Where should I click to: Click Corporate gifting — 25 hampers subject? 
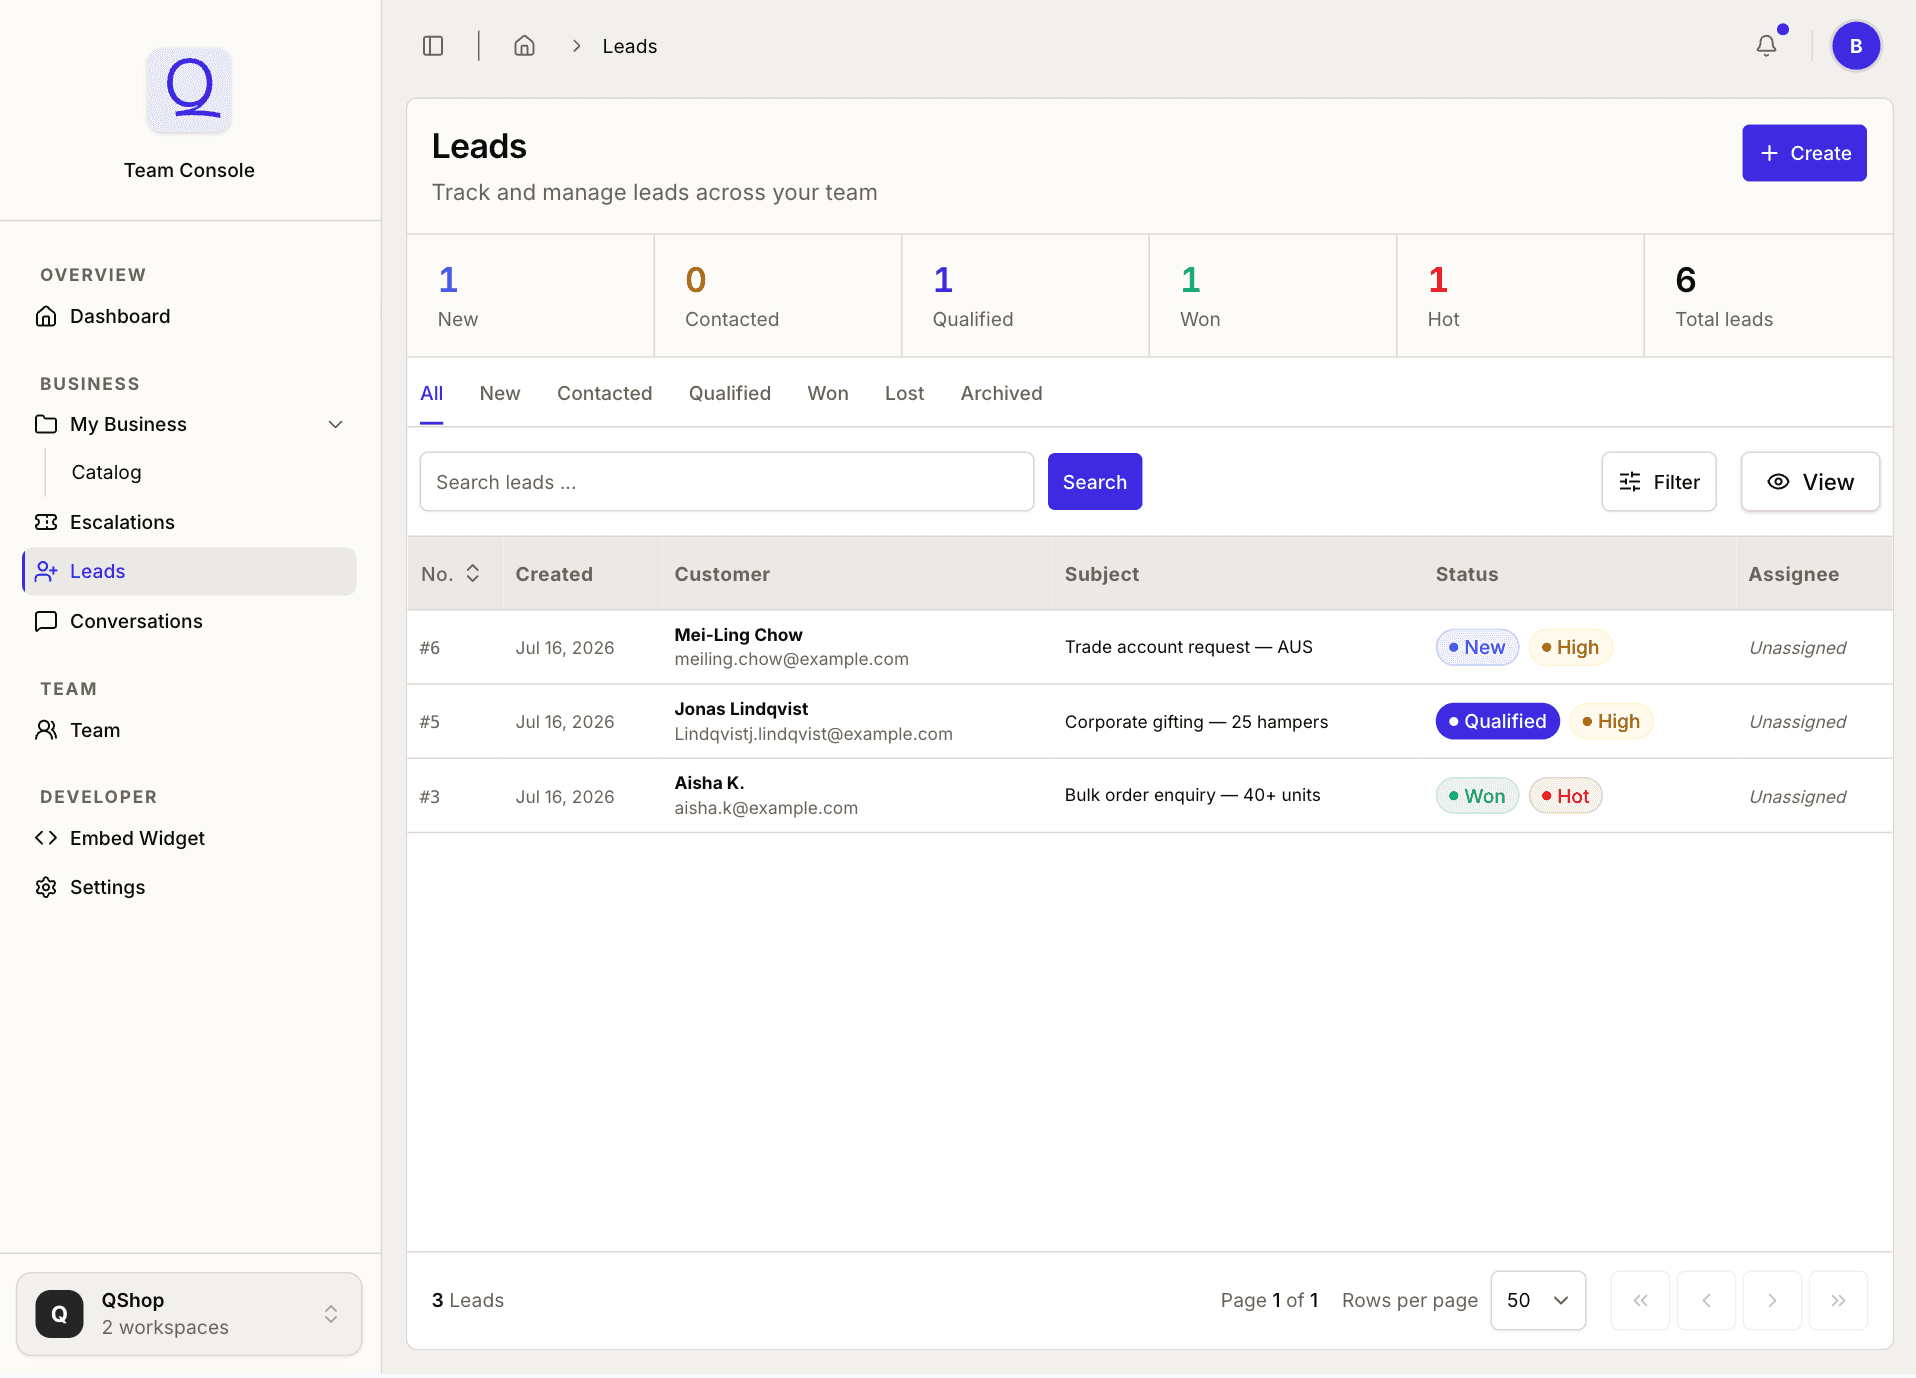click(x=1196, y=722)
